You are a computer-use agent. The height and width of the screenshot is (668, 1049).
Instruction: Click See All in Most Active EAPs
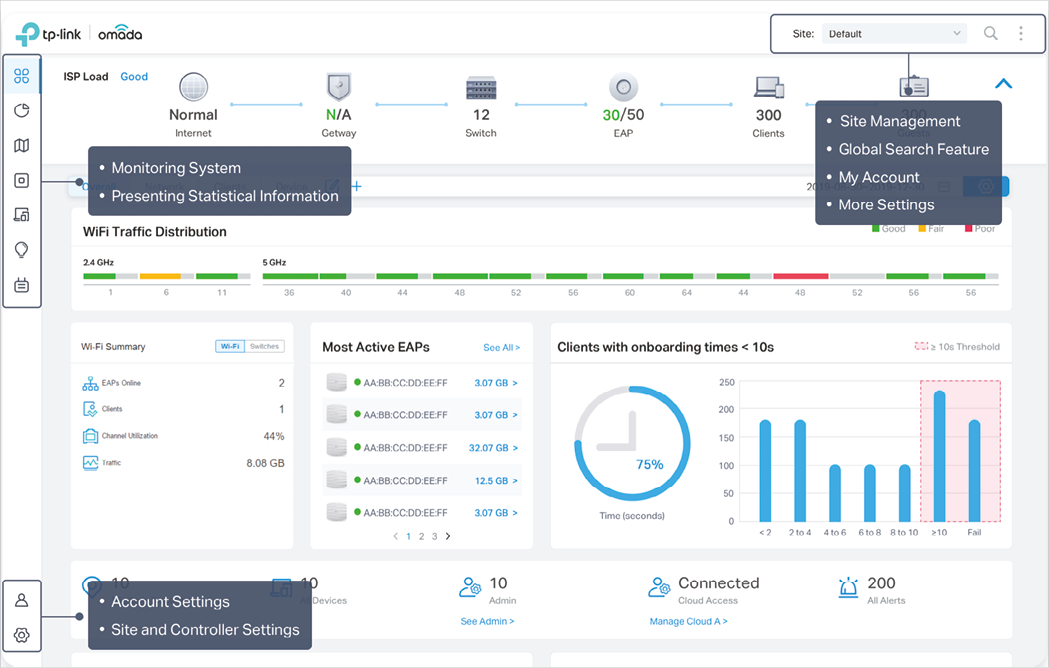pos(501,348)
